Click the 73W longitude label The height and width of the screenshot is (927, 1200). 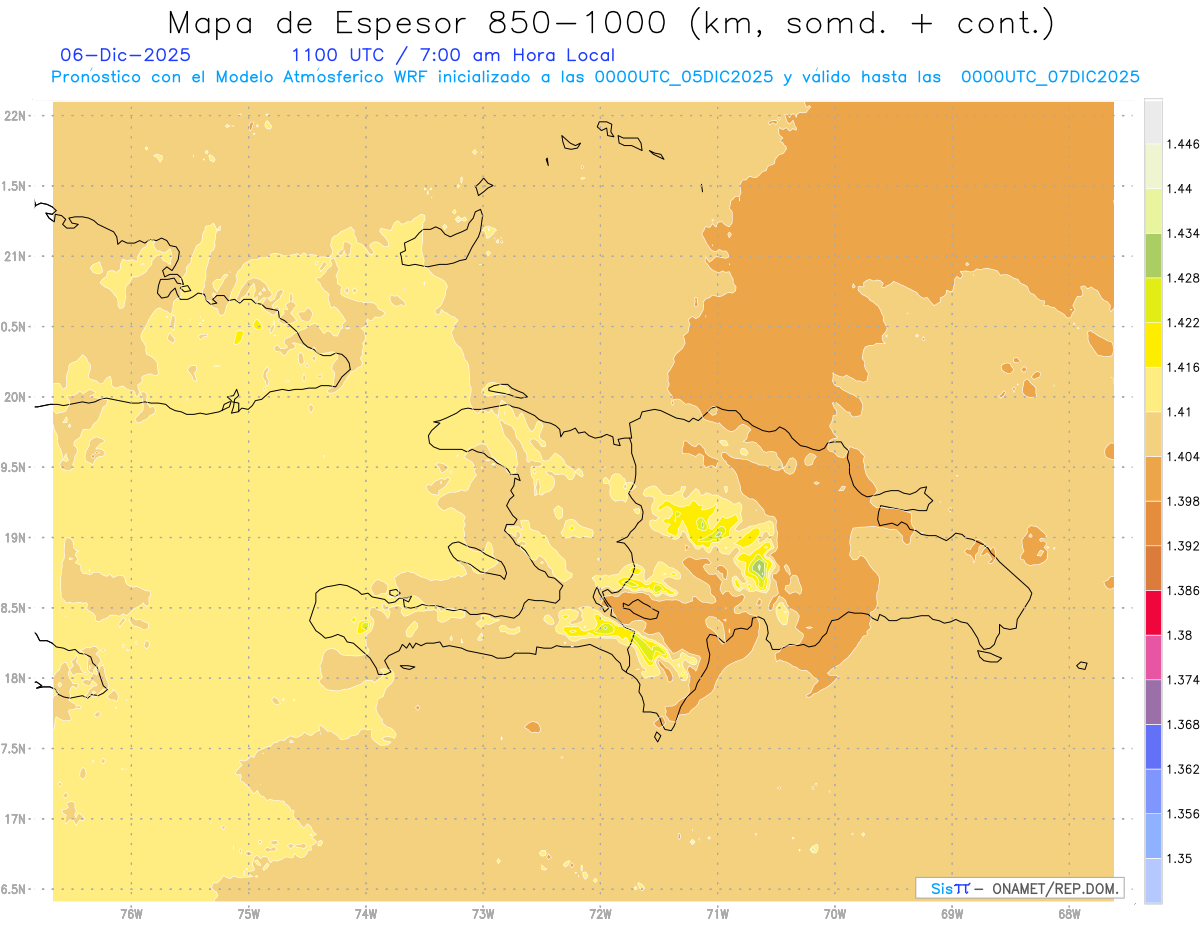(x=483, y=913)
